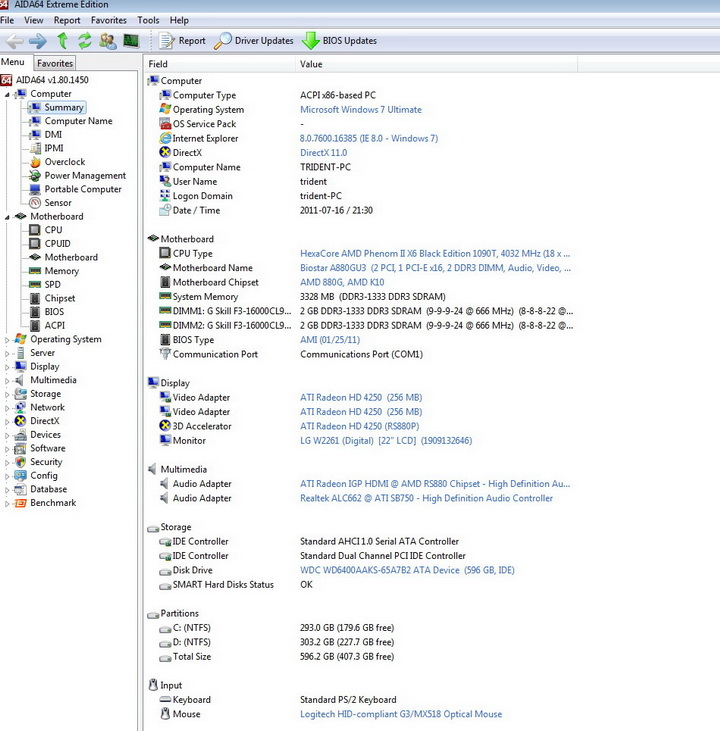Open the Report menu
The image size is (720, 731).
click(x=67, y=20)
